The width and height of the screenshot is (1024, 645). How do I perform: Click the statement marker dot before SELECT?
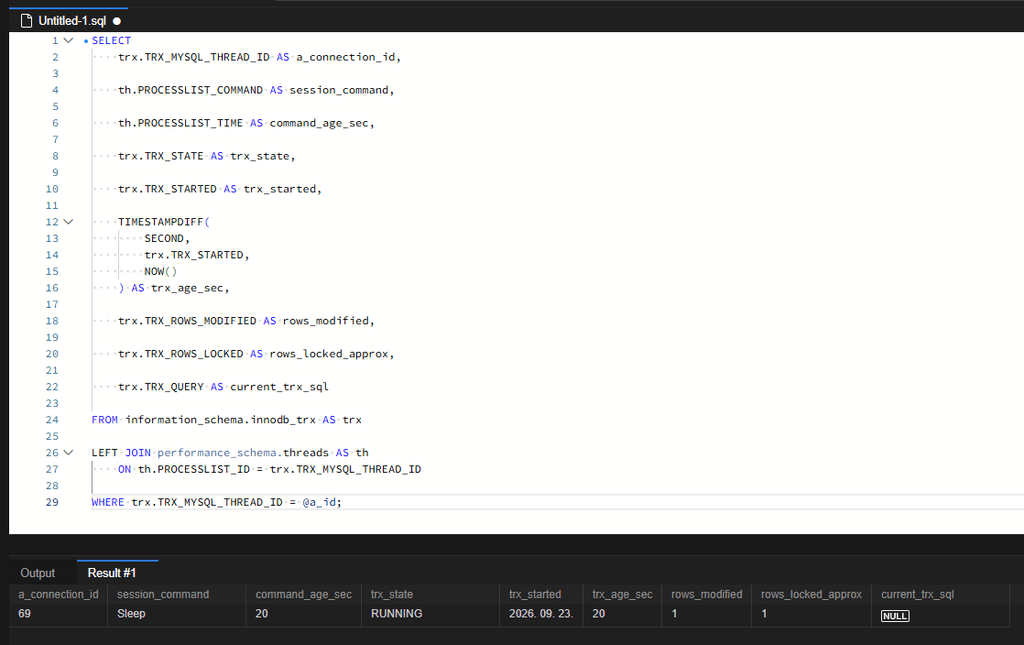(86, 41)
